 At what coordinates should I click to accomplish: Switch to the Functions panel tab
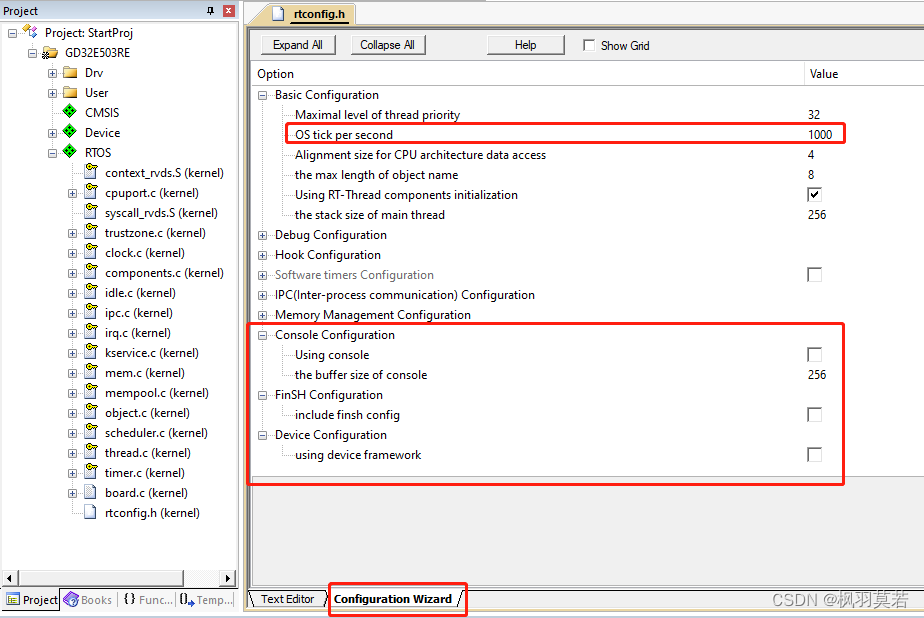(x=148, y=600)
